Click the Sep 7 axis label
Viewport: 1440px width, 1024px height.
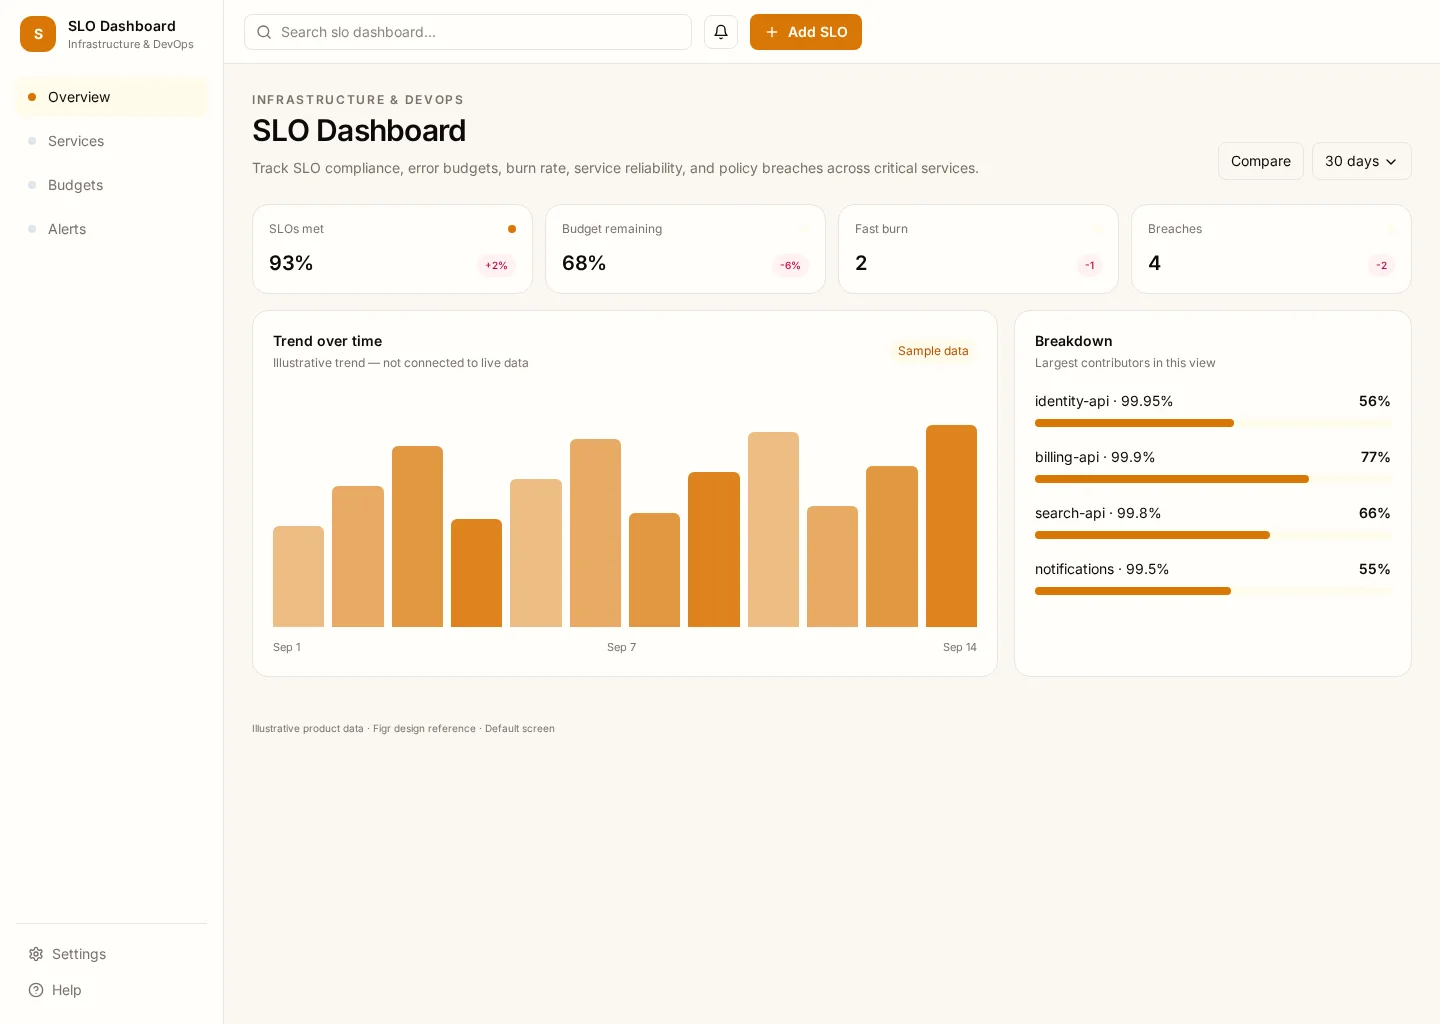[x=621, y=647]
